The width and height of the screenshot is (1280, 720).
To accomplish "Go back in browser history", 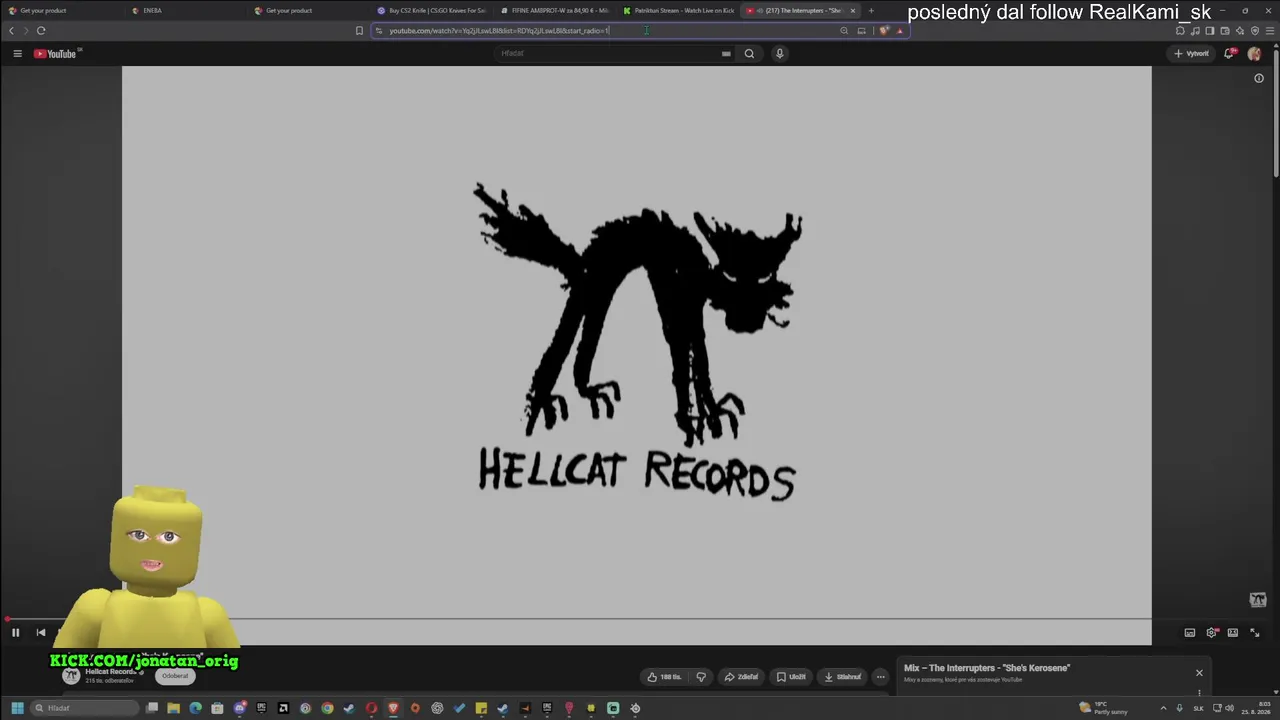I will [x=11, y=31].
